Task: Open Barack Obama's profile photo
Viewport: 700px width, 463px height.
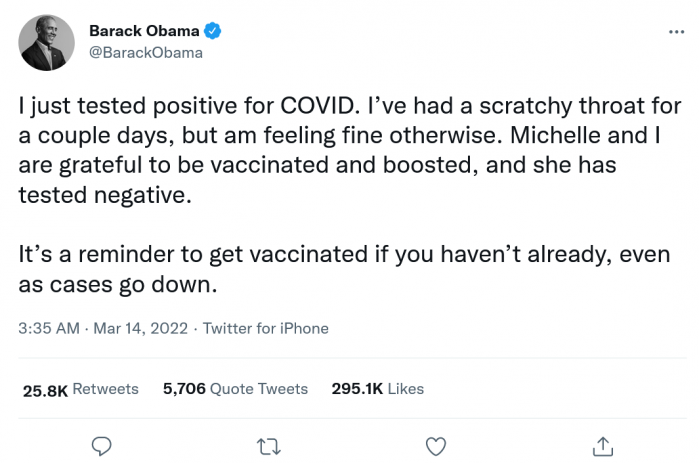Action: (46, 43)
